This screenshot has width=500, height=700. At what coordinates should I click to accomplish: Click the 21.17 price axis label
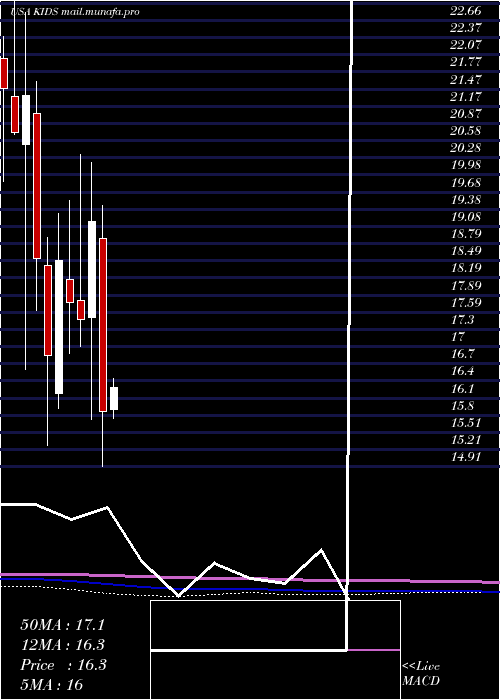(465, 97)
